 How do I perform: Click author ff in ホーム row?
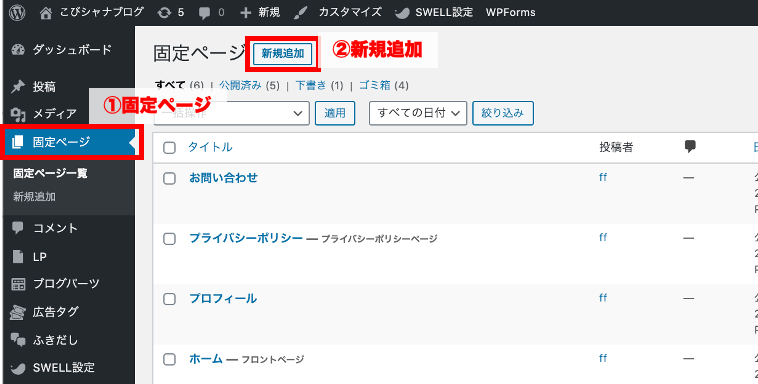[x=603, y=358]
